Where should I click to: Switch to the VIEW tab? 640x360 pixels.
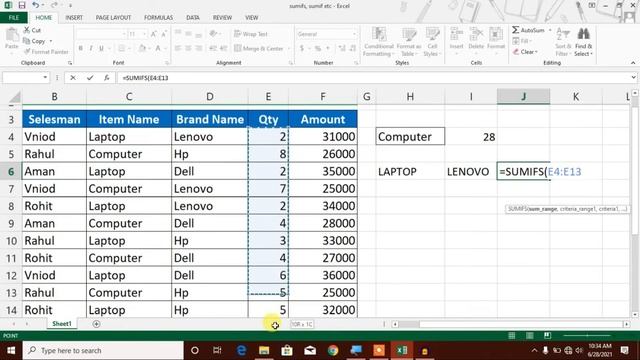coord(251,18)
